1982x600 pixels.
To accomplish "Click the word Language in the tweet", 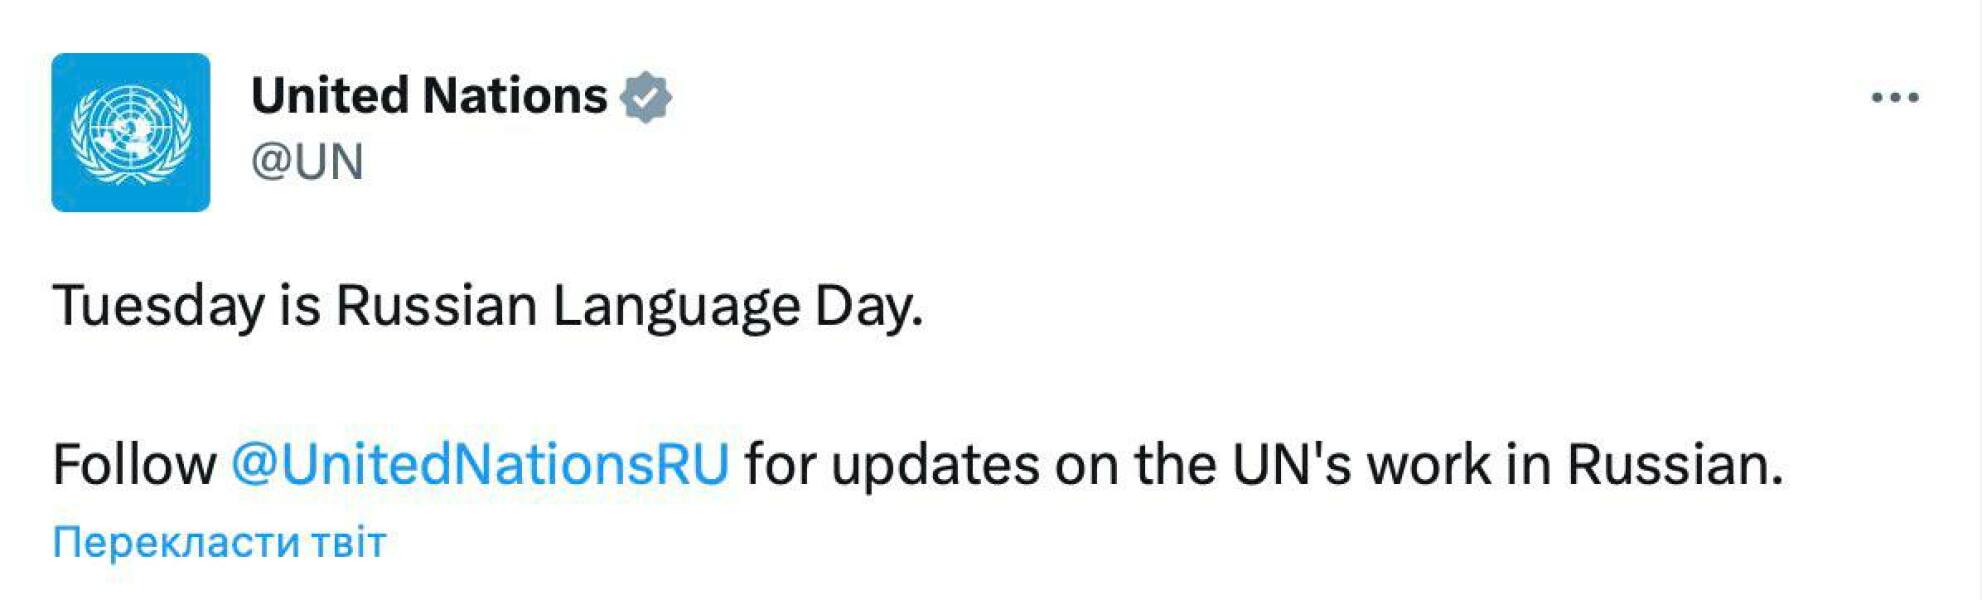I will [676, 305].
